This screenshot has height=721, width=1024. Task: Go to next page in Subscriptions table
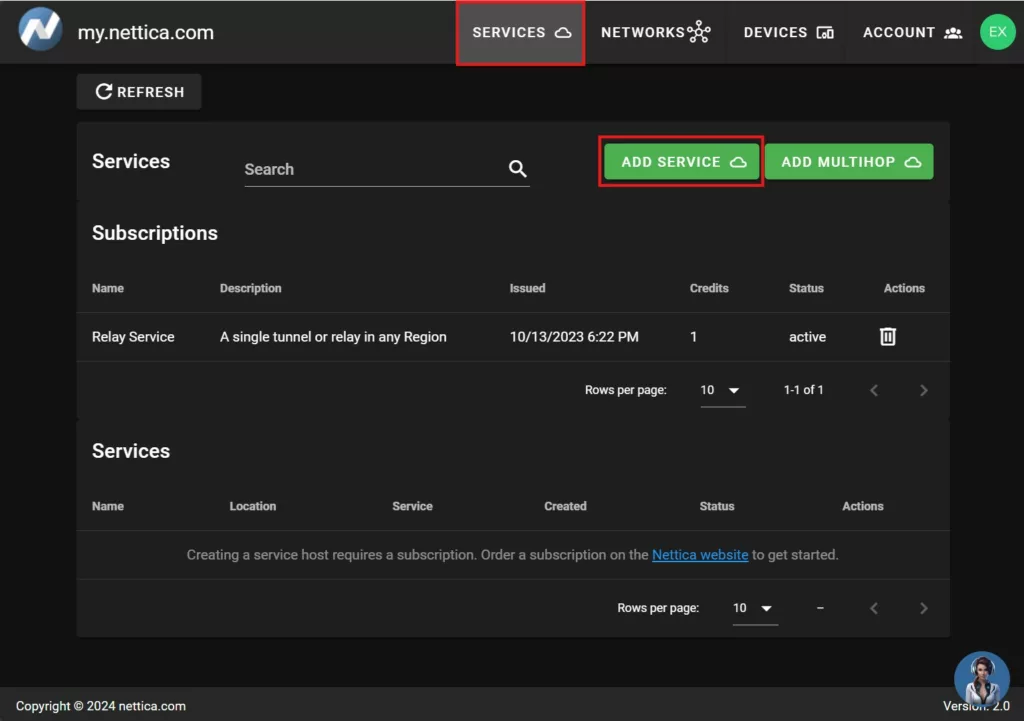click(x=923, y=390)
